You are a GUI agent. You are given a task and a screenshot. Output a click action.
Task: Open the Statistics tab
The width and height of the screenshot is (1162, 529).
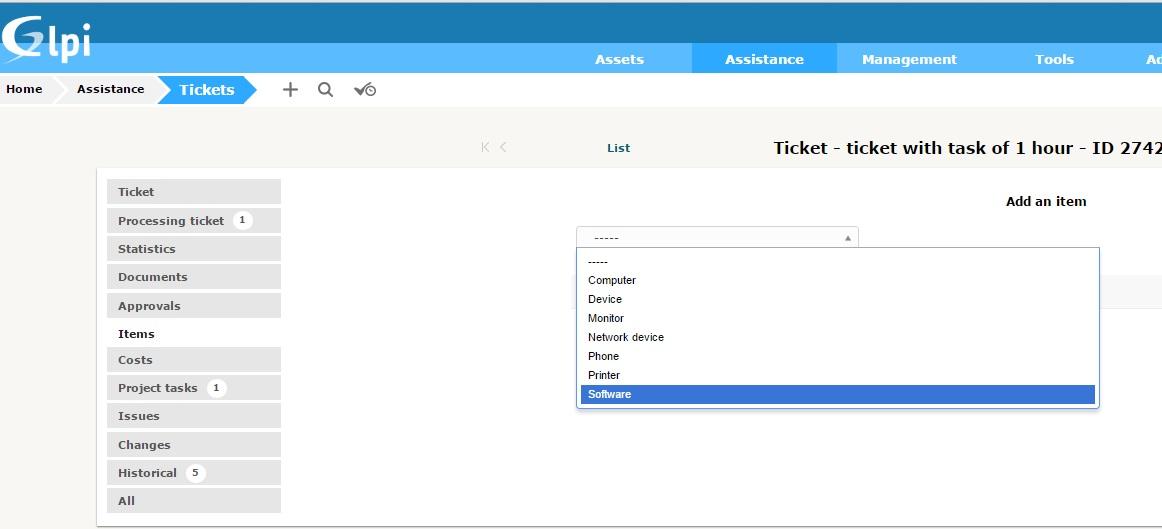tap(194, 248)
